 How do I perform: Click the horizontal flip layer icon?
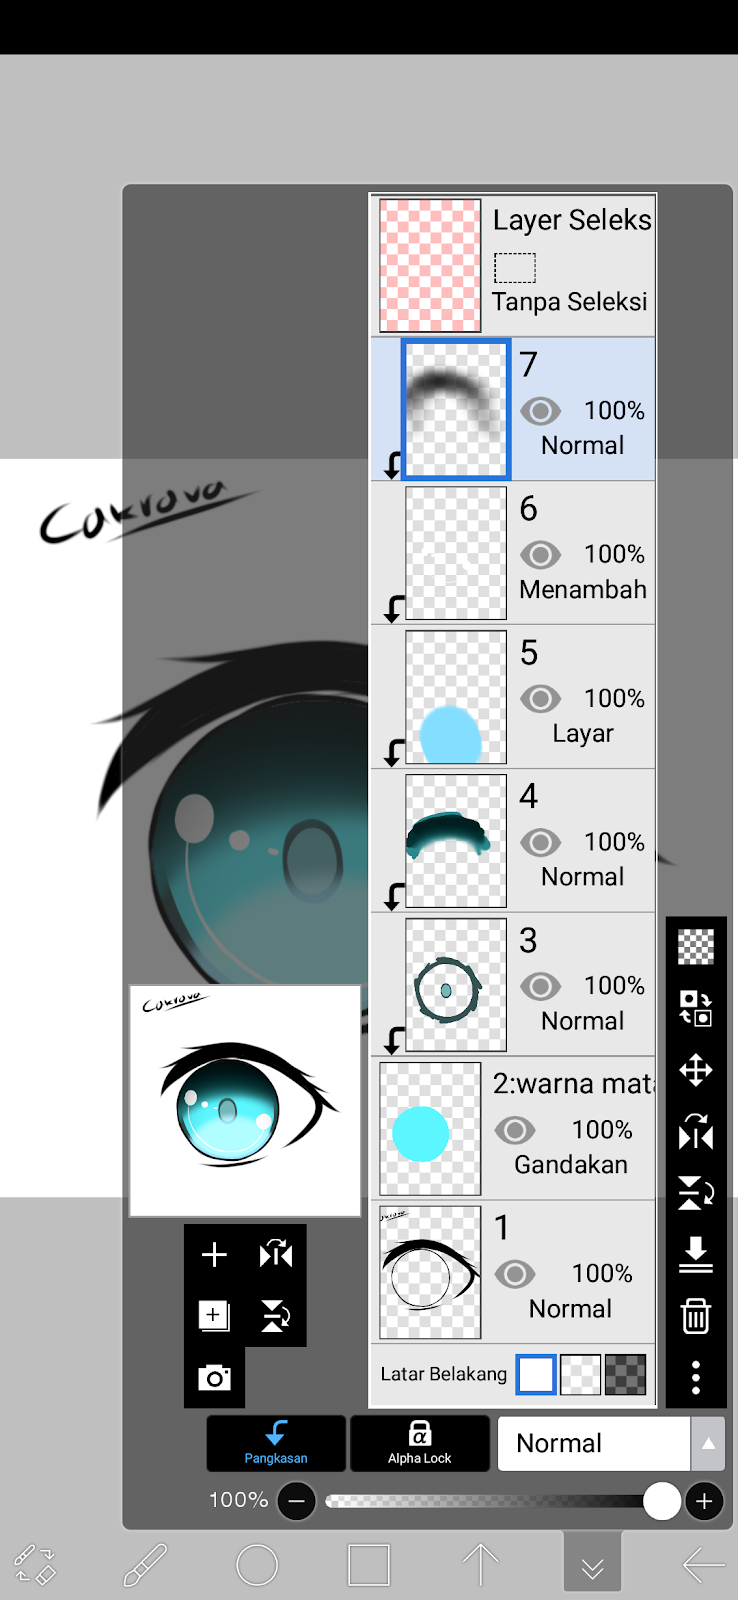point(696,1133)
